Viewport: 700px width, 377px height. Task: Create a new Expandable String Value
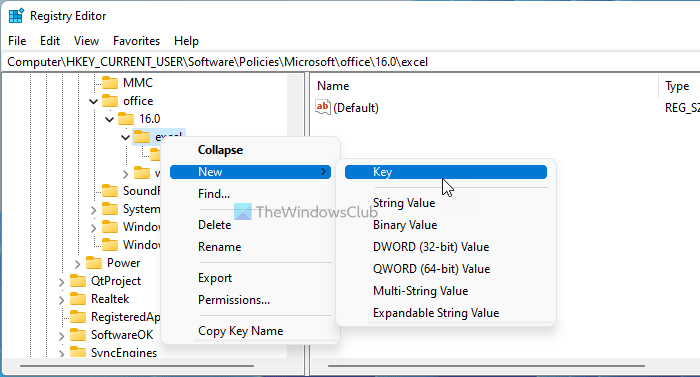(x=446, y=313)
